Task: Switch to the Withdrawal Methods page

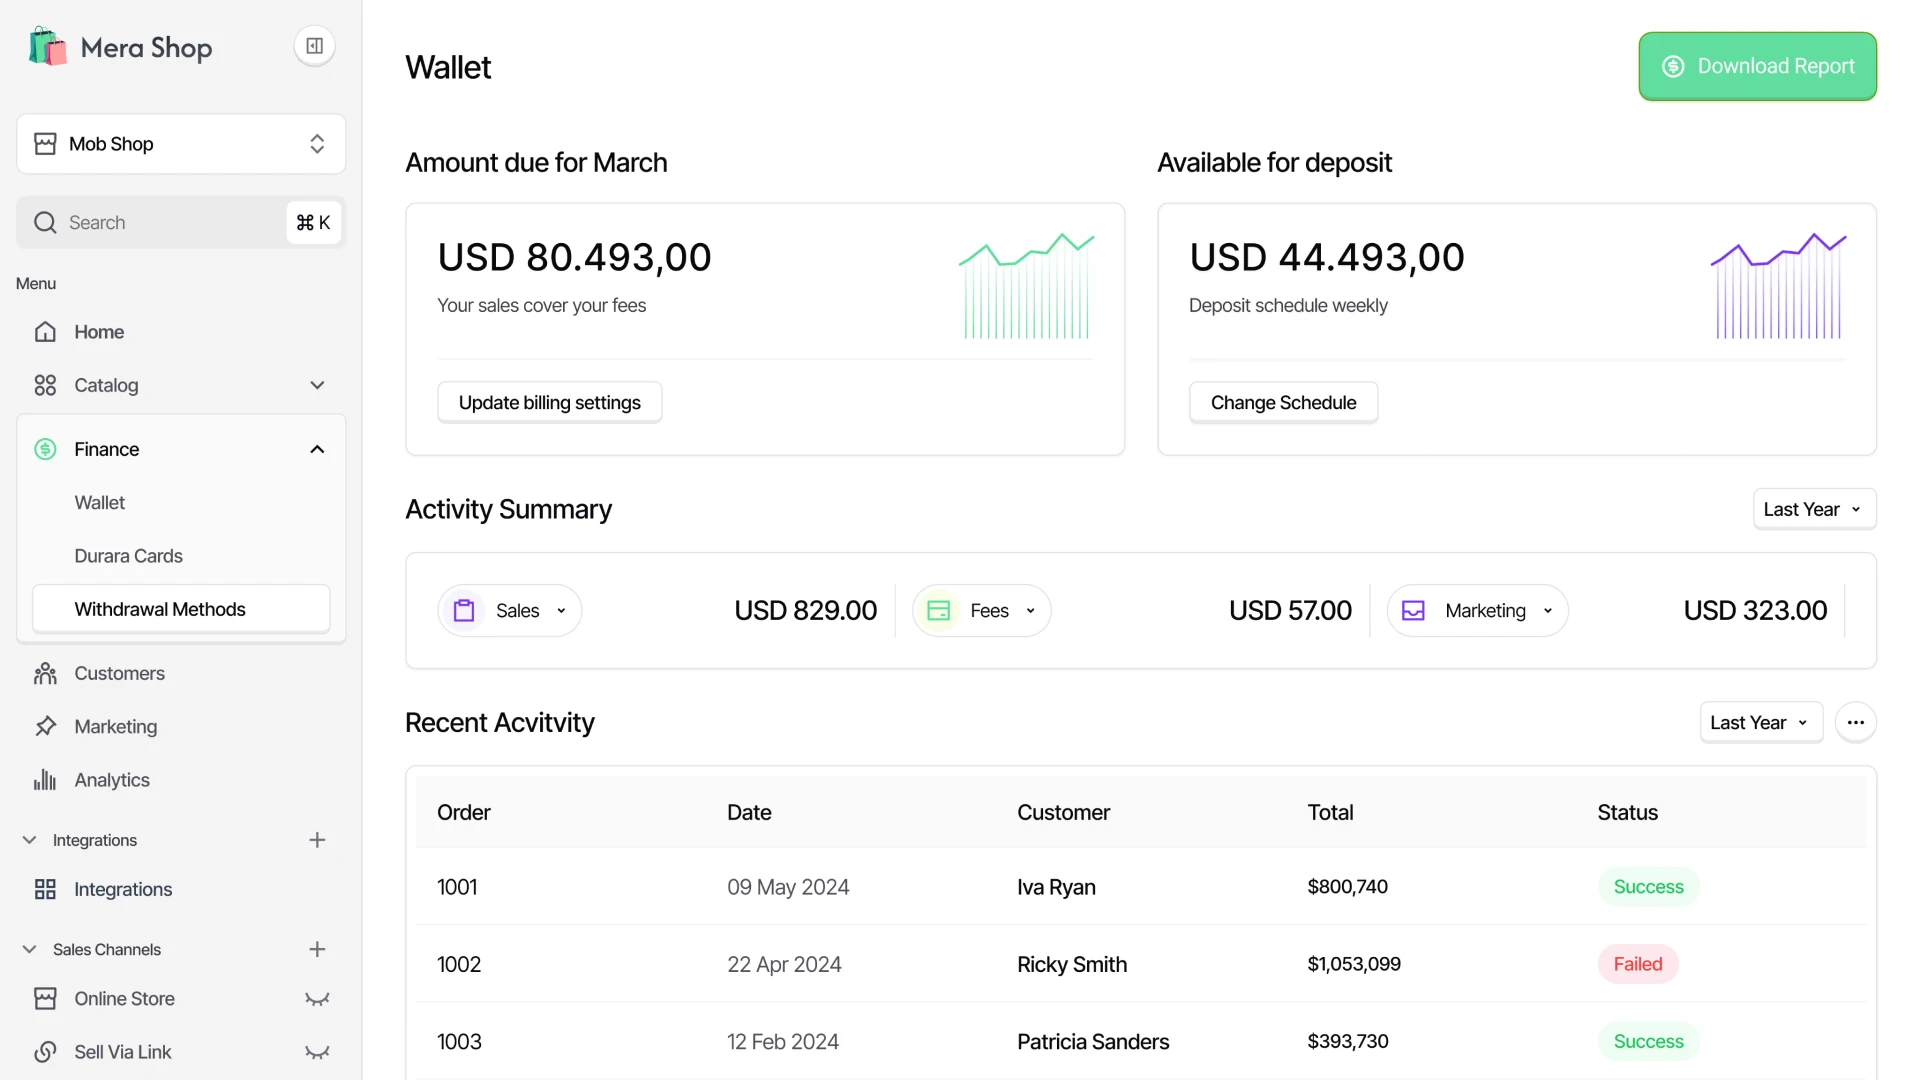Action: tap(160, 608)
